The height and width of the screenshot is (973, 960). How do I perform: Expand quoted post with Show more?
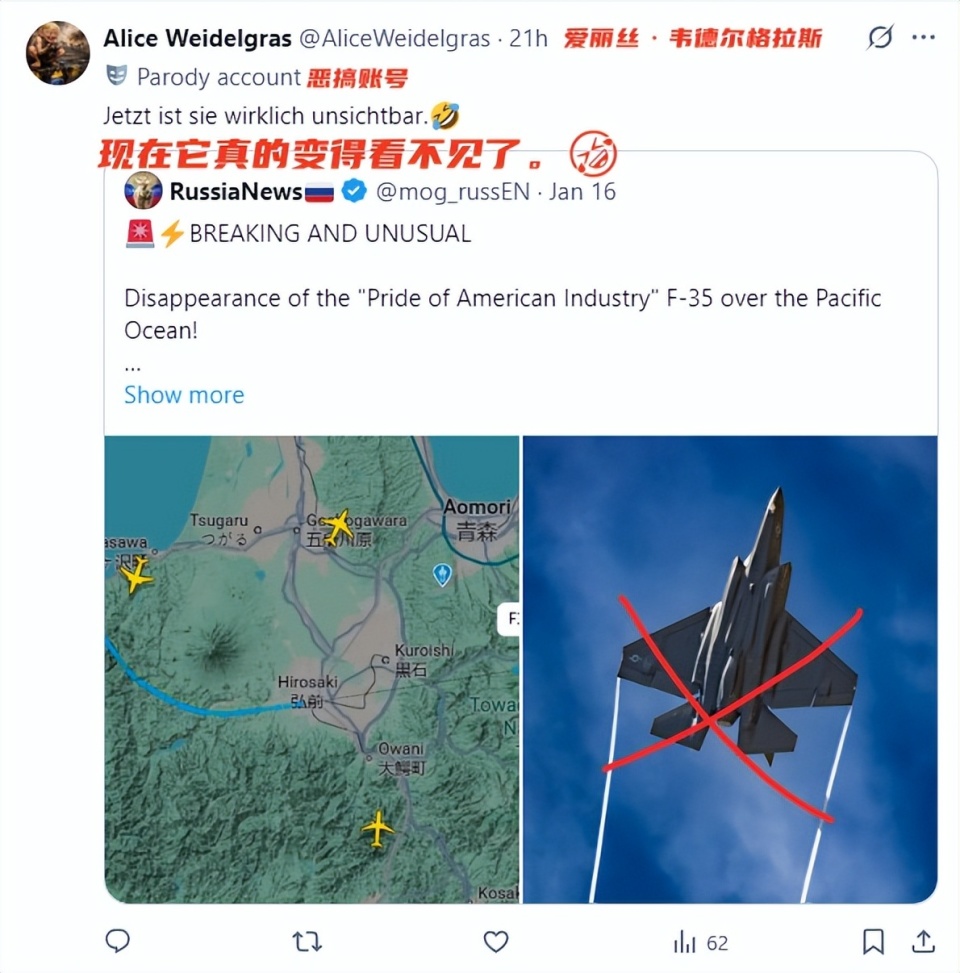[184, 395]
